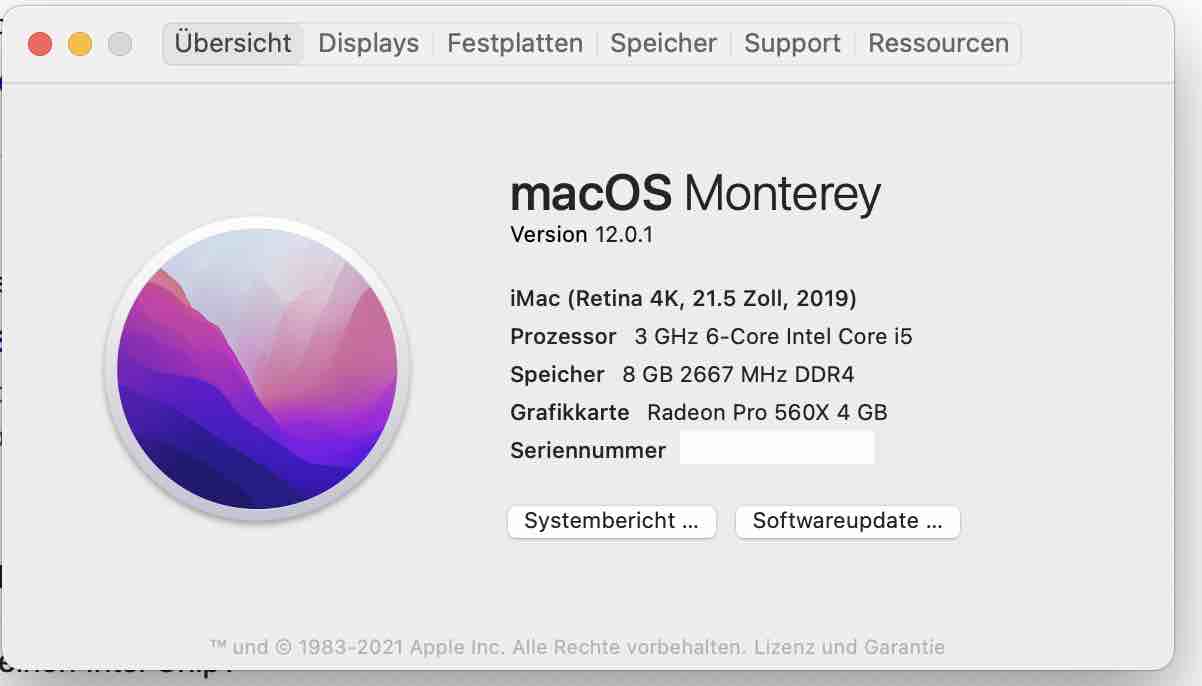Viewport: 1202px width, 686px height.
Task: Minimize the window with the yellow button
Action: [x=80, y=44]
